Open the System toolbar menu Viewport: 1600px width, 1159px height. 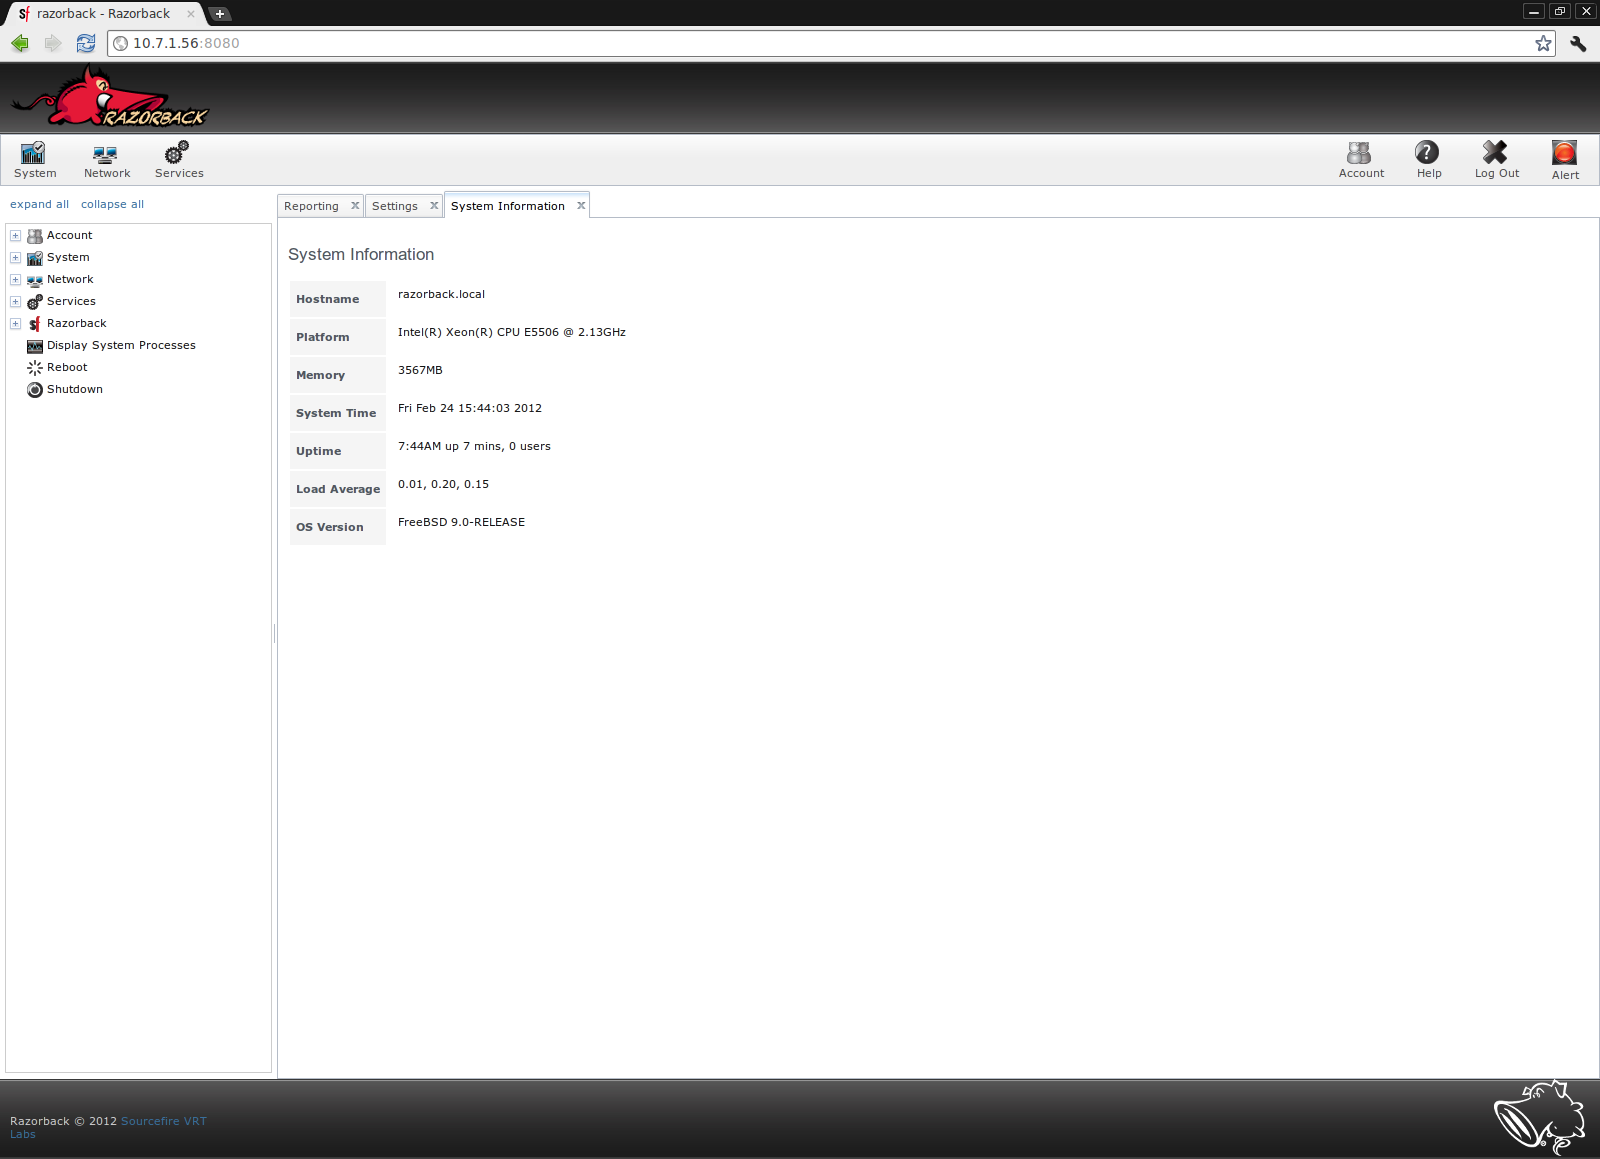click(x=34, y=160)
